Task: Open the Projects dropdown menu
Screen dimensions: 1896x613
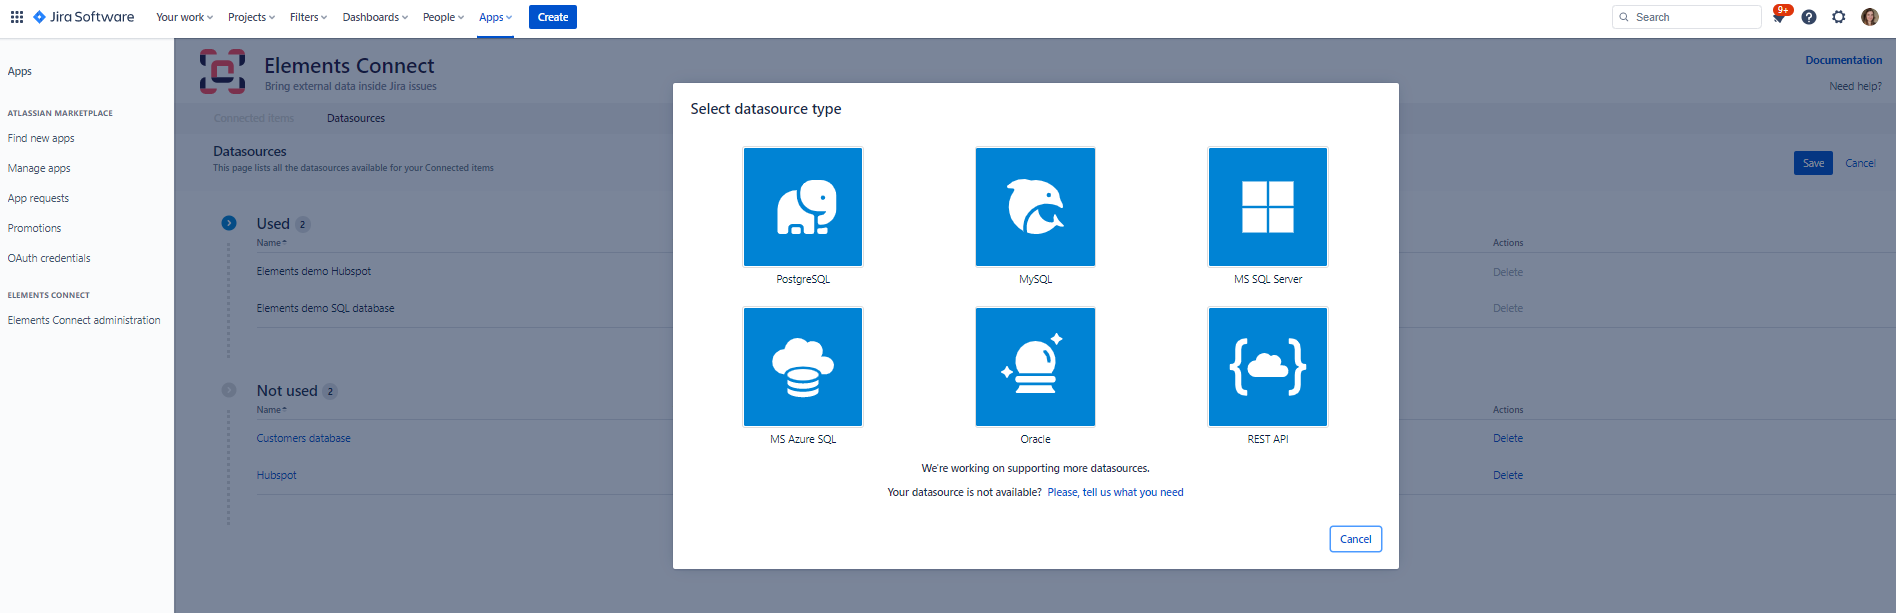Action: click(x=251, y=17)
